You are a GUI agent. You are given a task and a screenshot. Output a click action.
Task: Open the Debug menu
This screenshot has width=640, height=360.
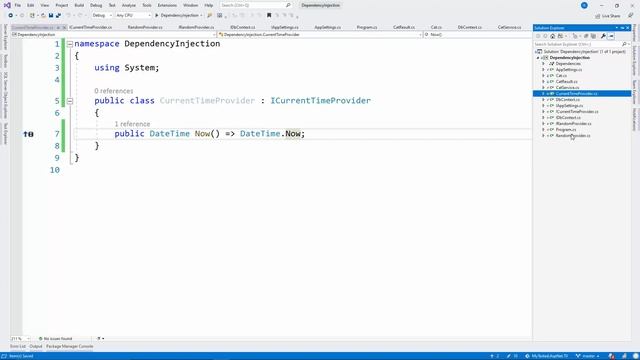coord(96,5)
